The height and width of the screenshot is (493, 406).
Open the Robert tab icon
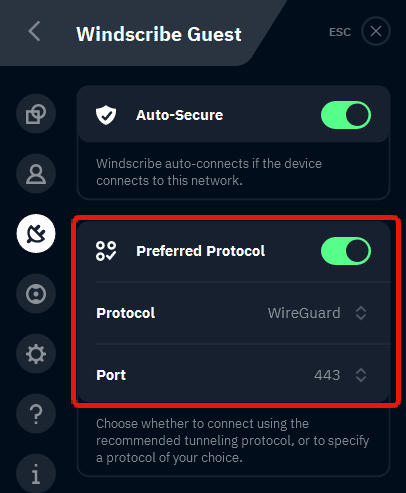pos(36,294)
